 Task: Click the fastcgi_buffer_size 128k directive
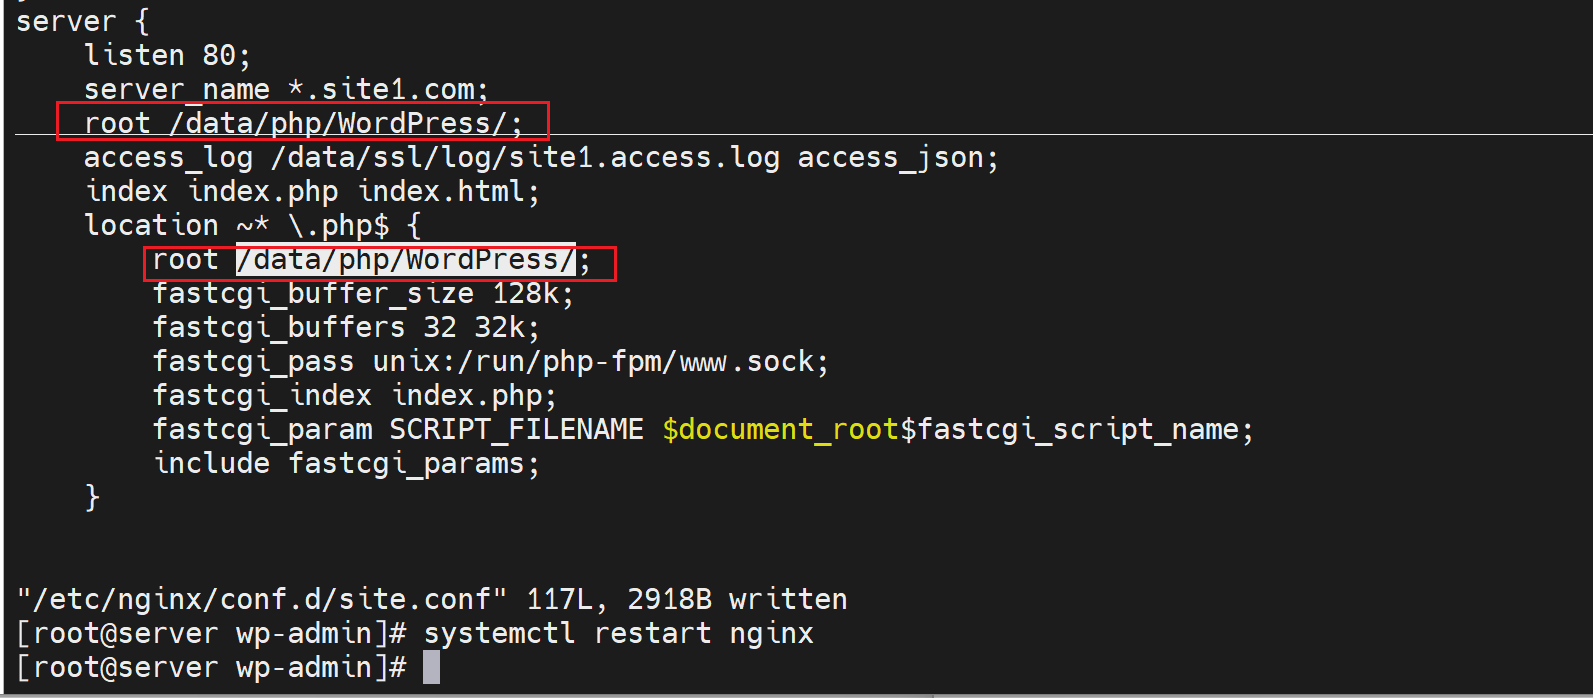pos(362,294)
